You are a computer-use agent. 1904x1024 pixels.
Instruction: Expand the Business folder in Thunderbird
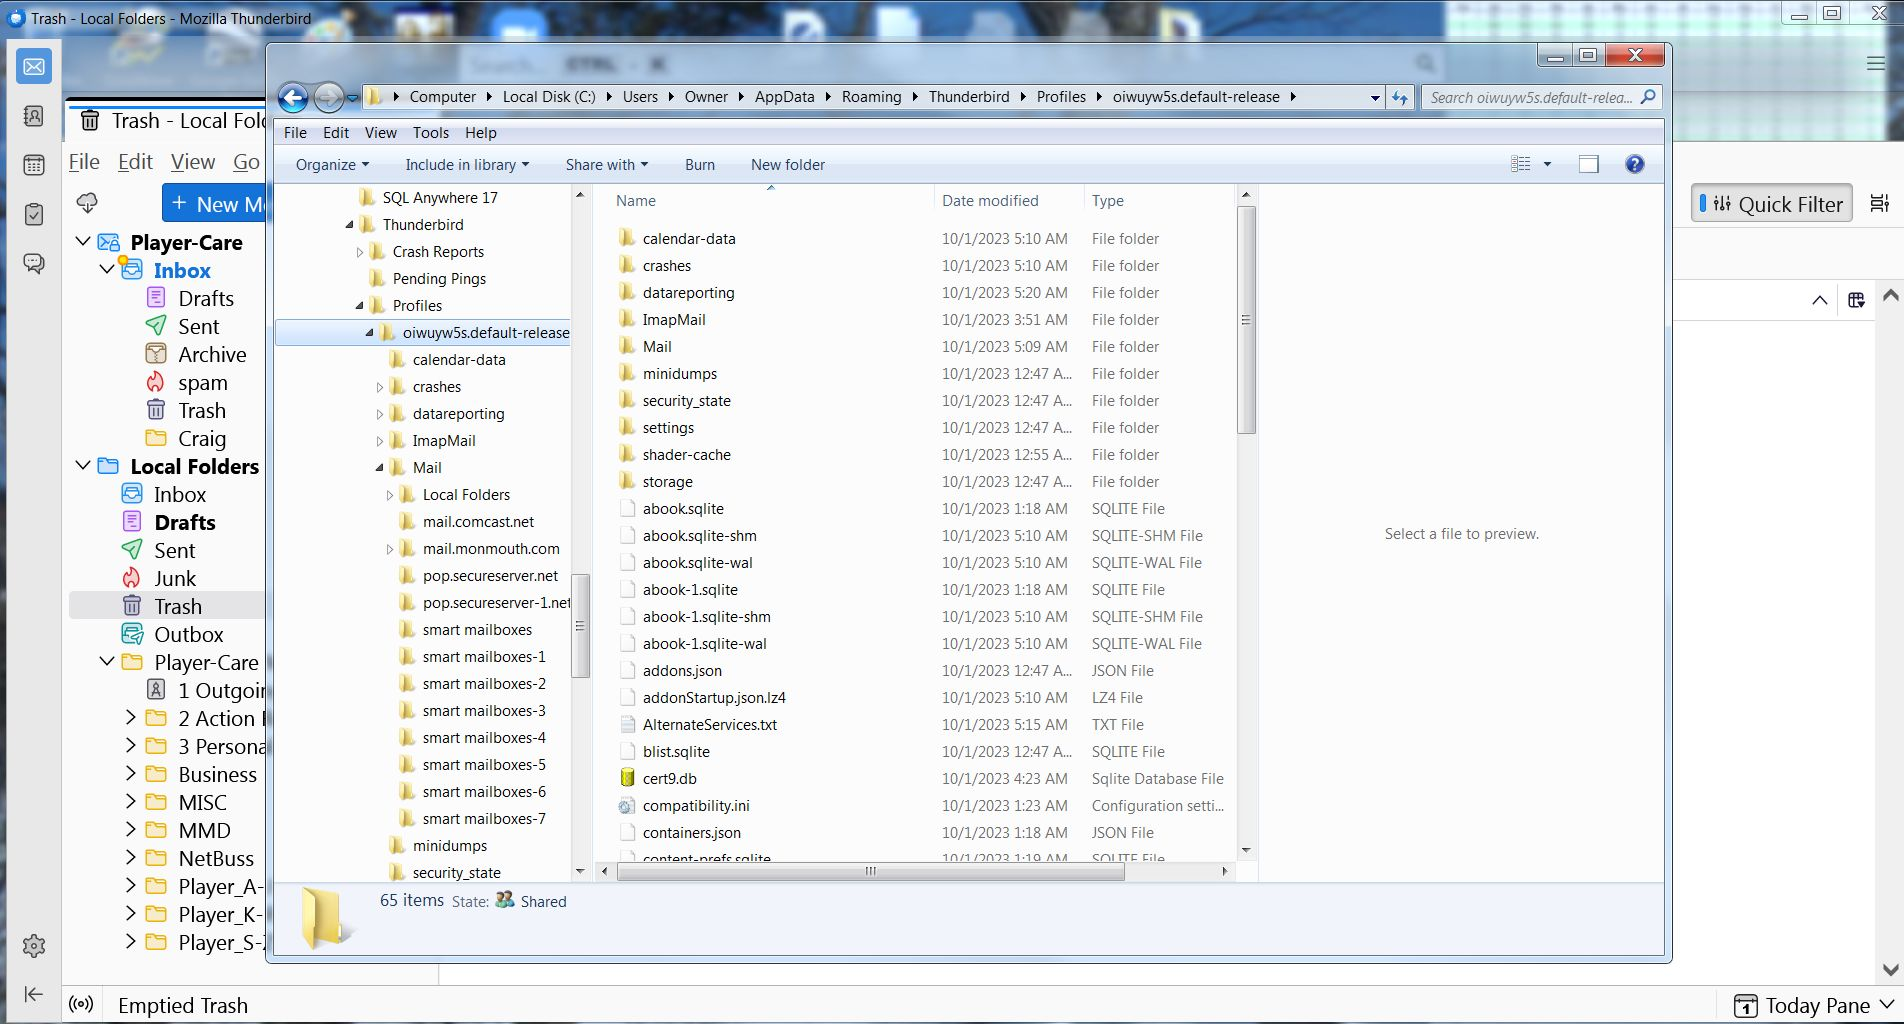pyautogui.click(x=131, y=774)
